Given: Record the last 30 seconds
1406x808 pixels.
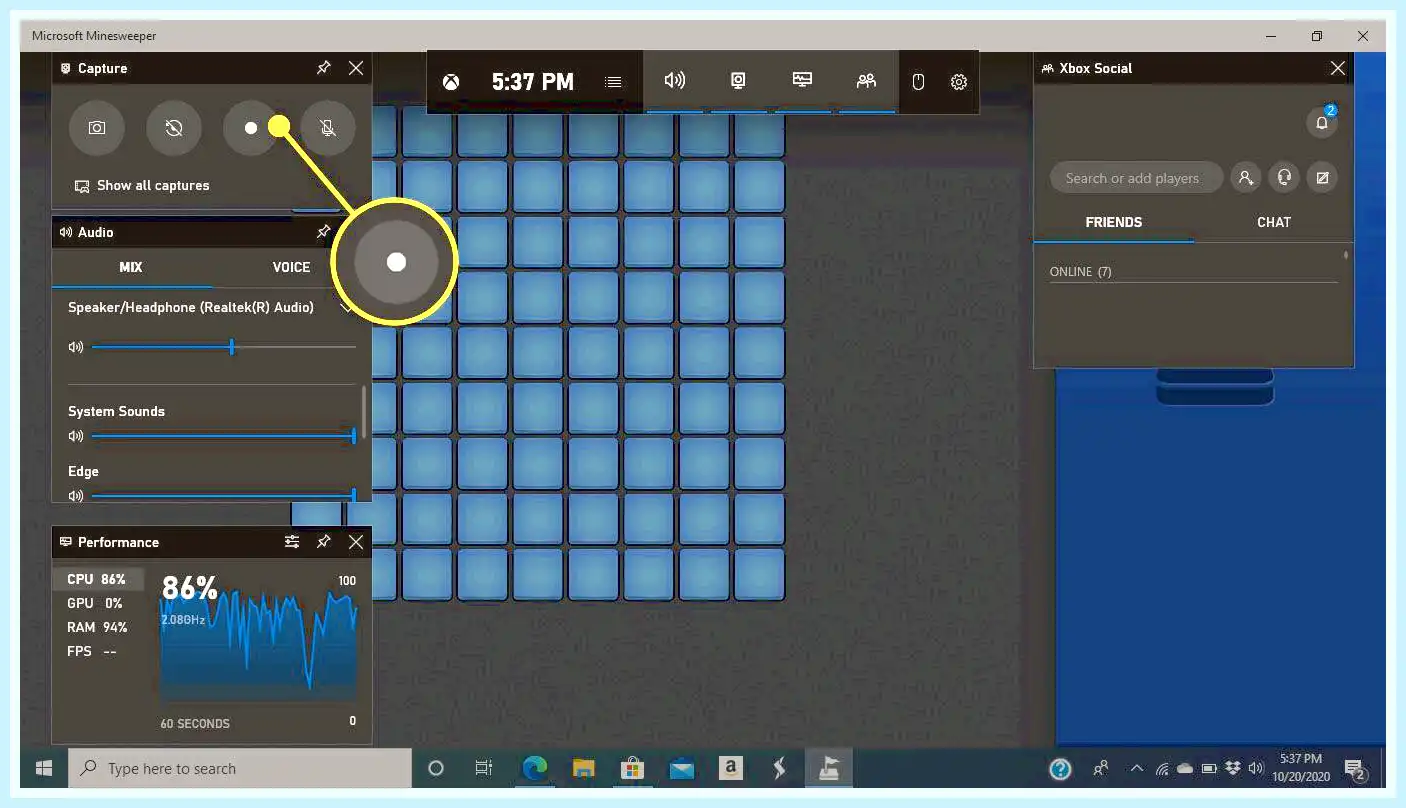Looking at the screenshot, I should 174,128.
